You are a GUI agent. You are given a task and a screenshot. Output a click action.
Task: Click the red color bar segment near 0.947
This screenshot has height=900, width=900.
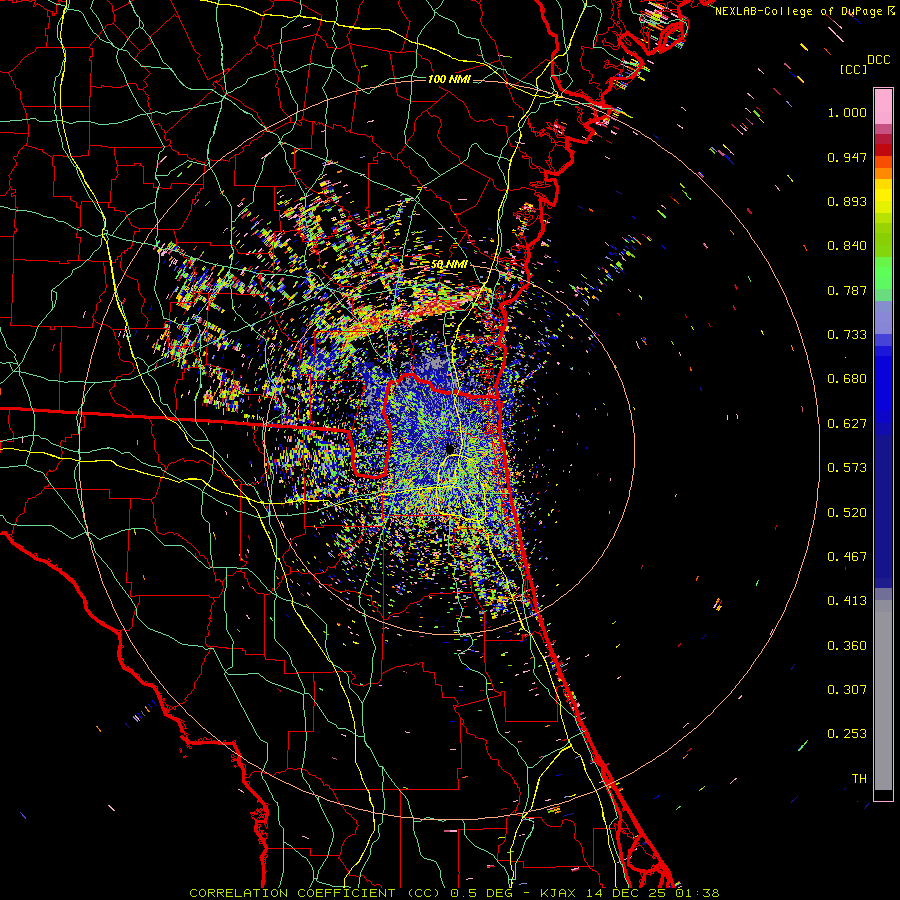point(883,150)
